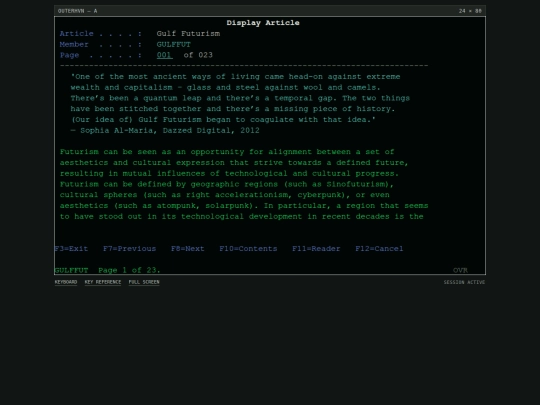540x405 pixels.
Task: Open the KEYBOARD link below terminal
Action: [66, 282]
